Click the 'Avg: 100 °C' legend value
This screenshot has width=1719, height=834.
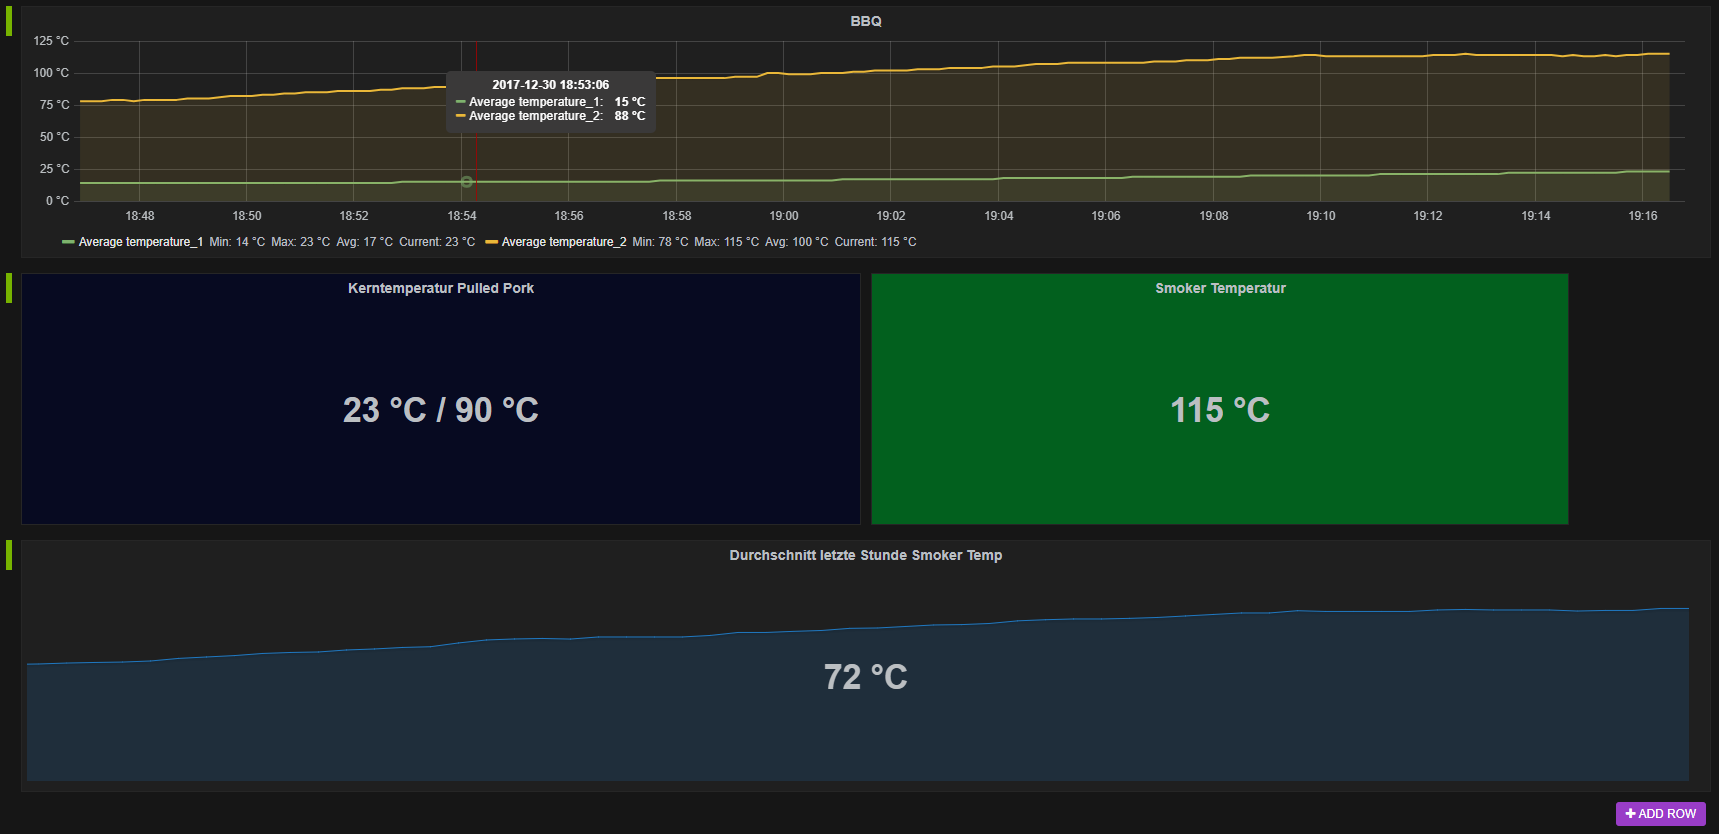797,242
